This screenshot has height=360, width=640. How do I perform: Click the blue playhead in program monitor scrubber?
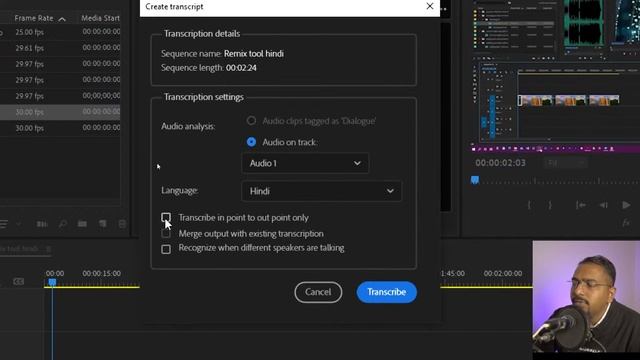point(475,180)
